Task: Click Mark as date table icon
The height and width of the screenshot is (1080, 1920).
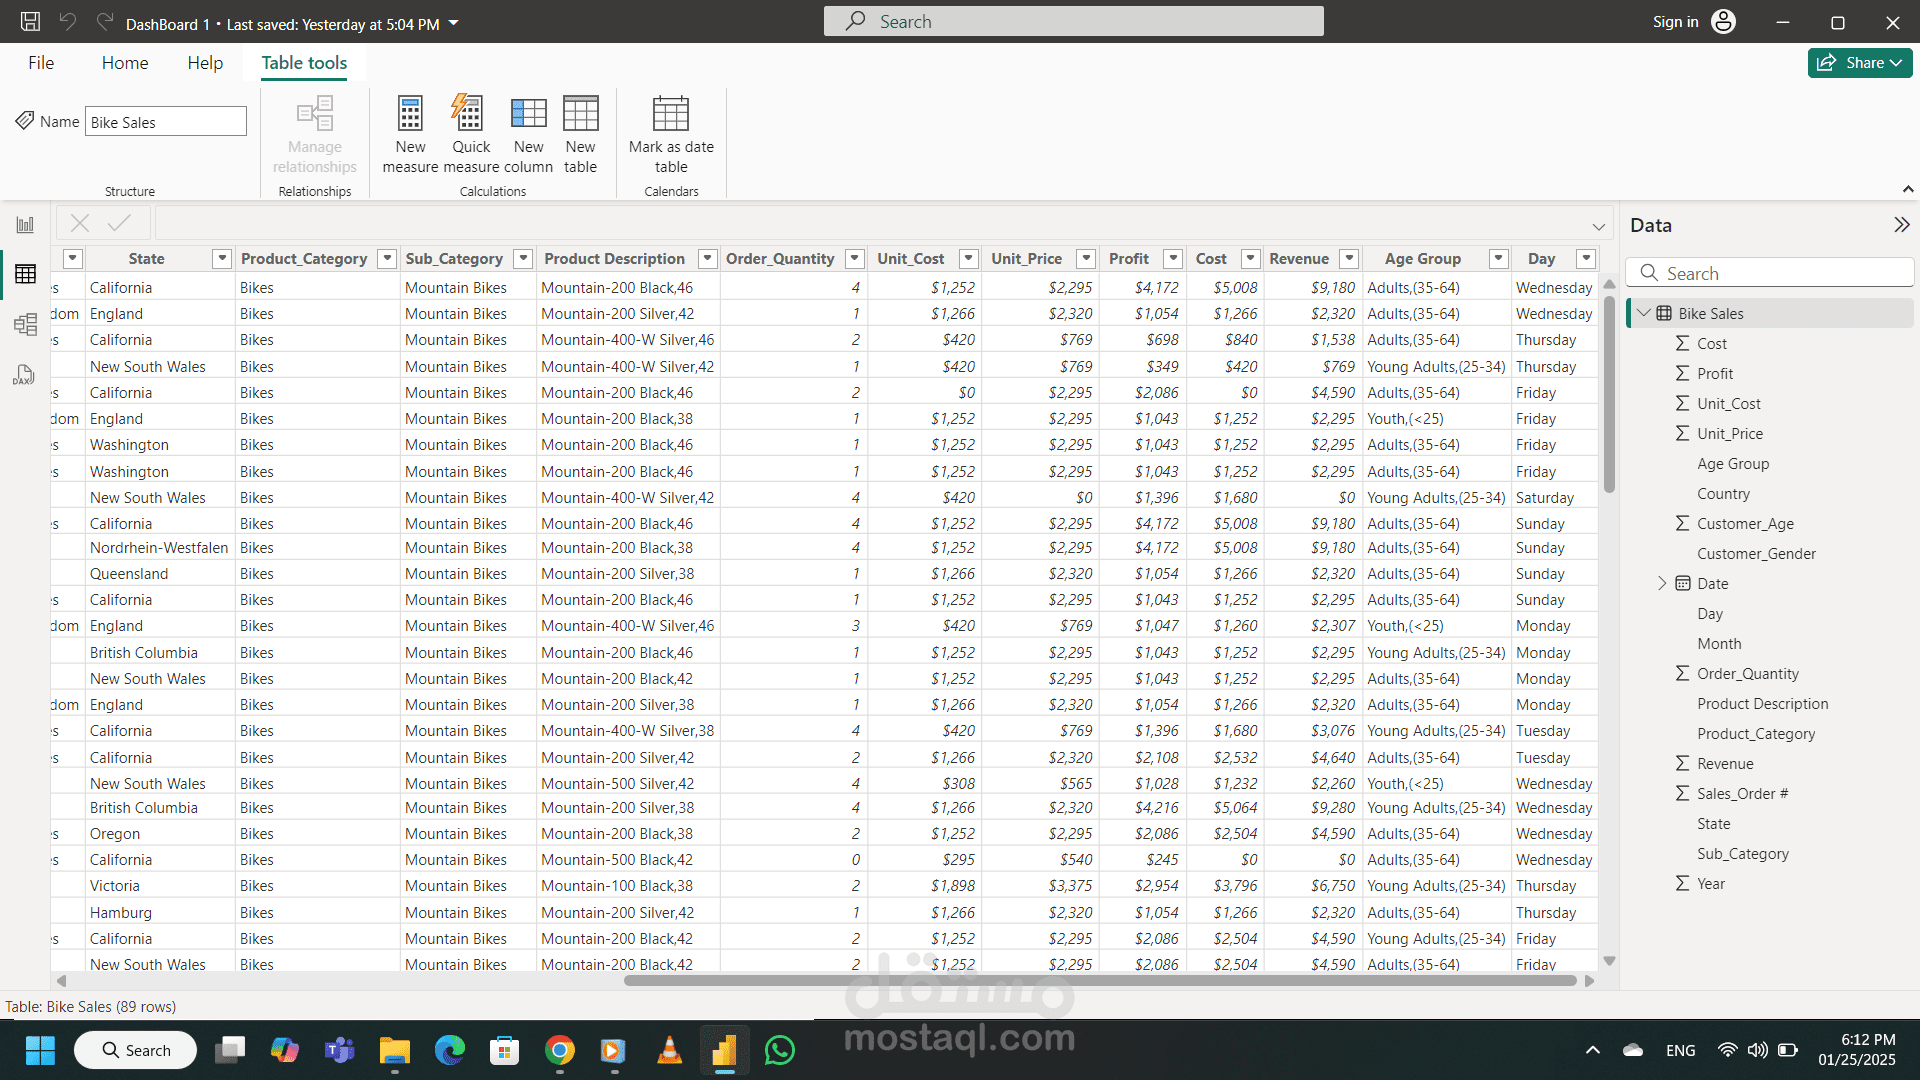Action: coord(671,115)
